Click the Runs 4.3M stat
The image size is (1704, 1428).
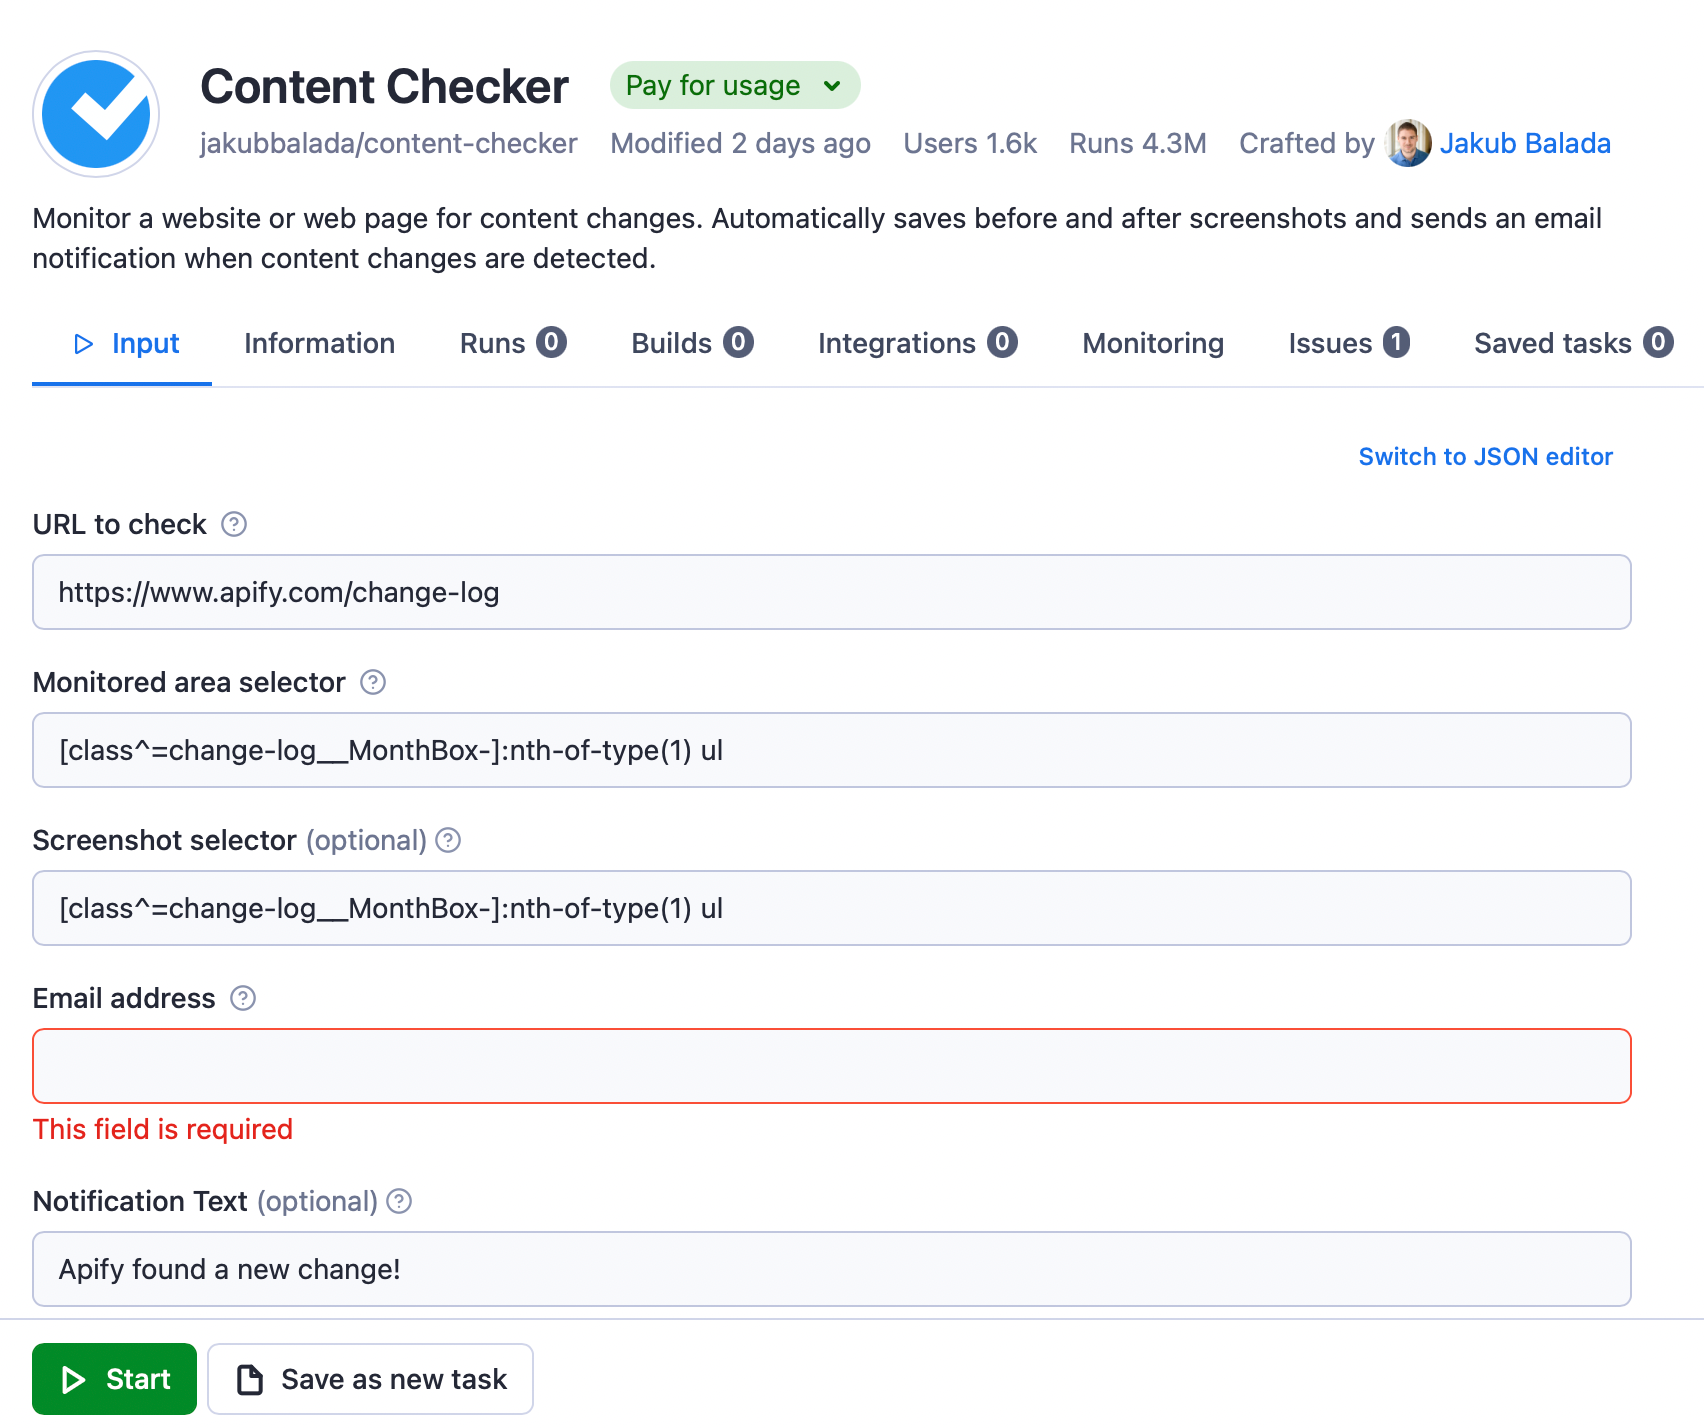(1137, 143)
